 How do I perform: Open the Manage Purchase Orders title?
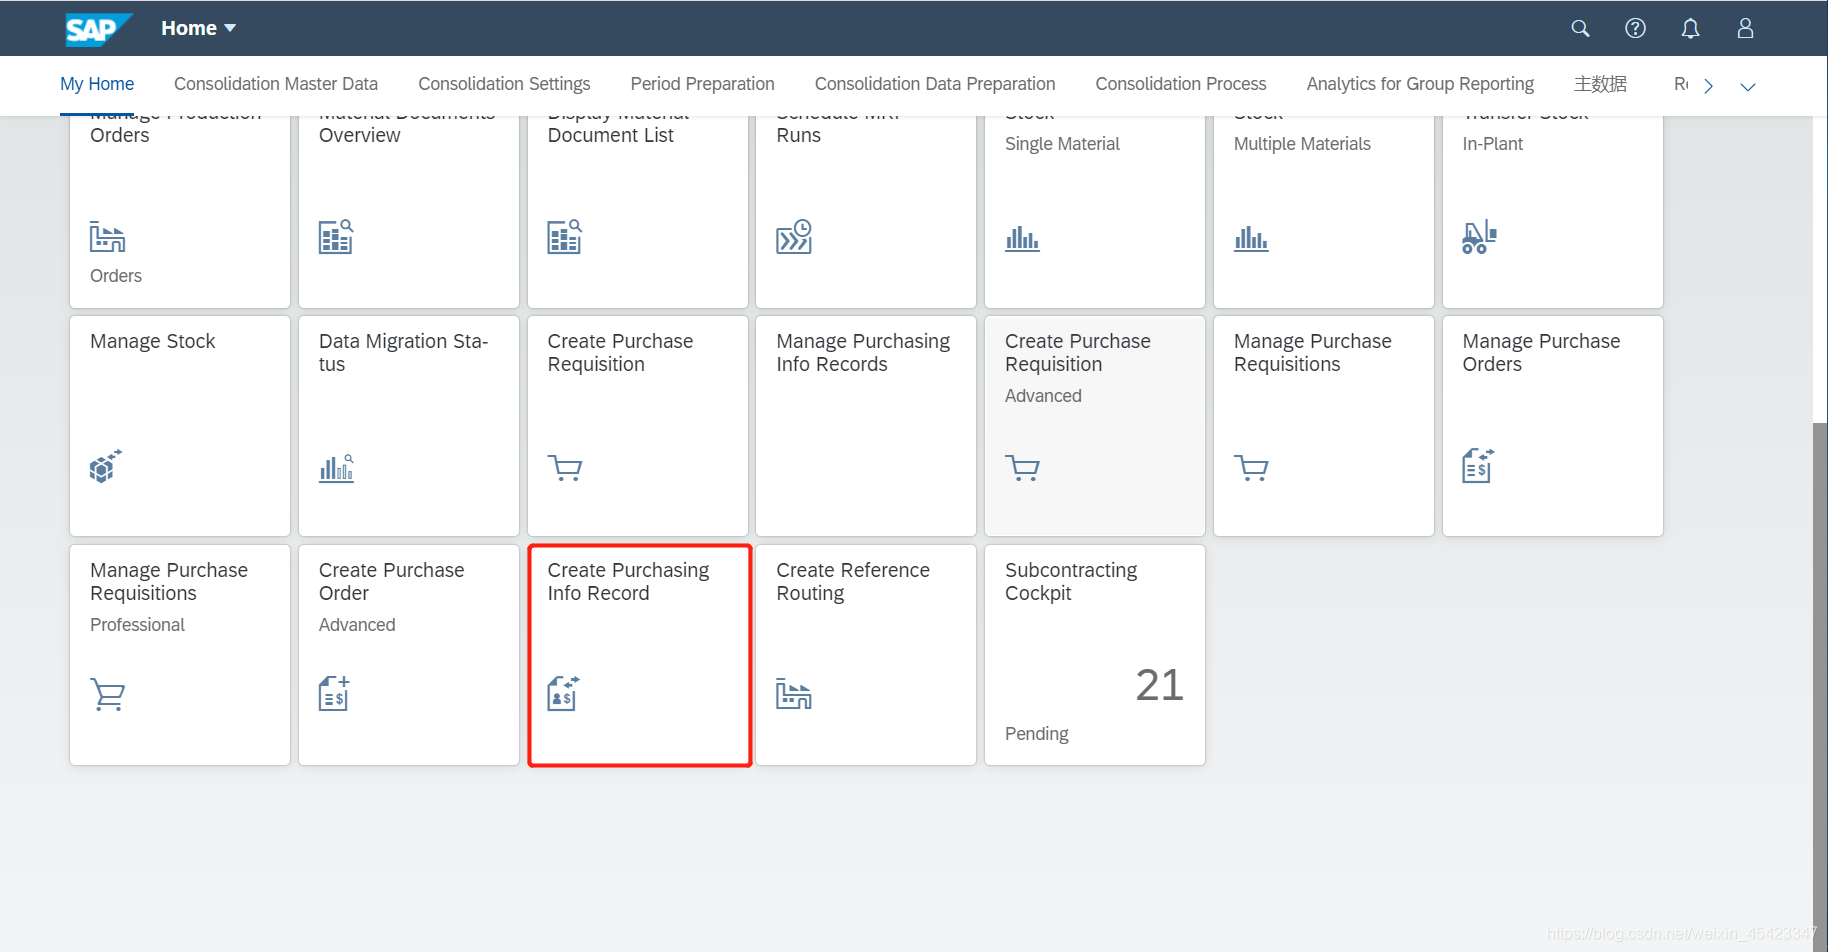(1541, 352)
